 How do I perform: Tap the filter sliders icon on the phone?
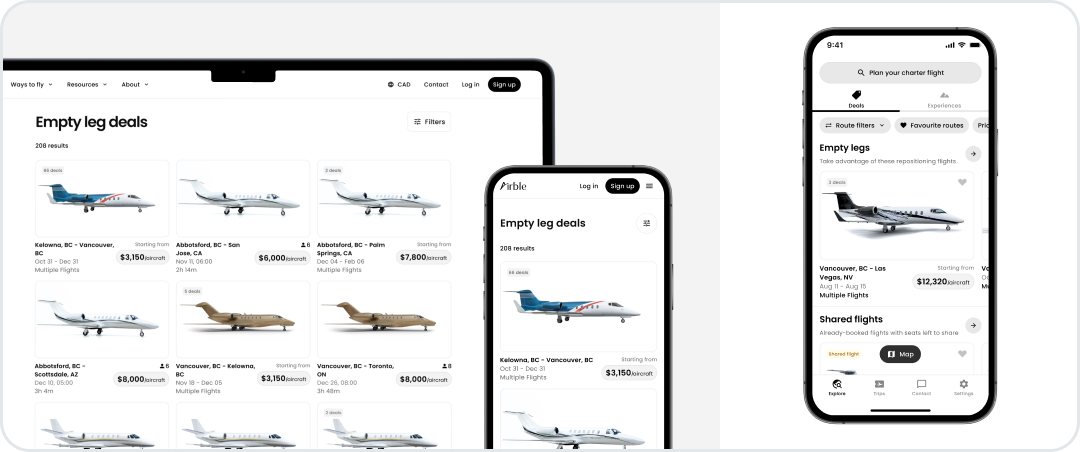pyautogui.click(x=646, y=223)
